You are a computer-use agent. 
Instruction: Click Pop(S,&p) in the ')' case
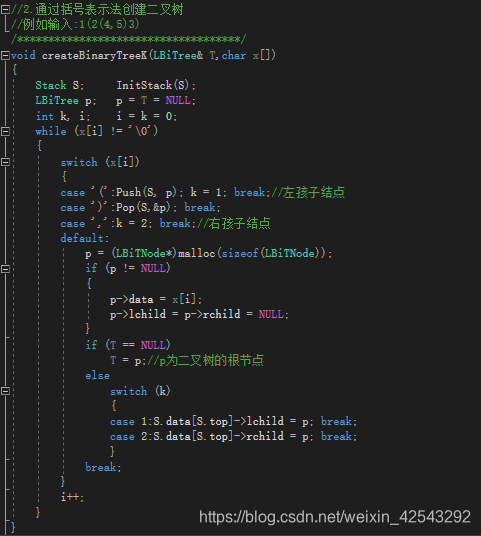click(x=143, y=207)
